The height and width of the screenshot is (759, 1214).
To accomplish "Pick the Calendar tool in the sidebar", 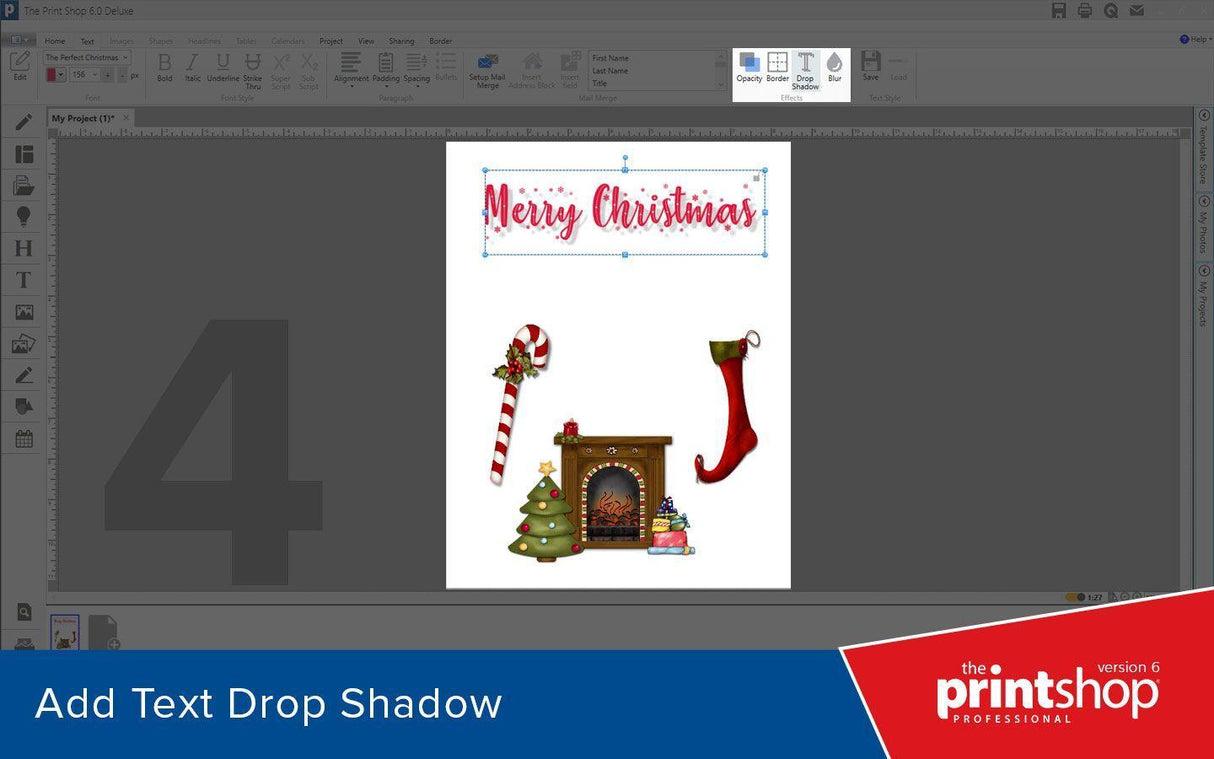I will point(22,438).
